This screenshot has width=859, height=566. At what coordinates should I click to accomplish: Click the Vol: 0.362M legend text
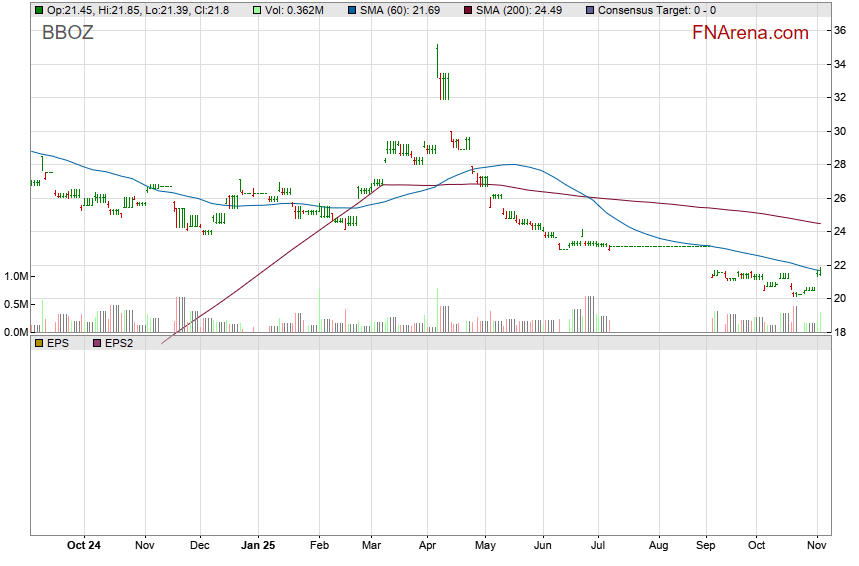294,10
